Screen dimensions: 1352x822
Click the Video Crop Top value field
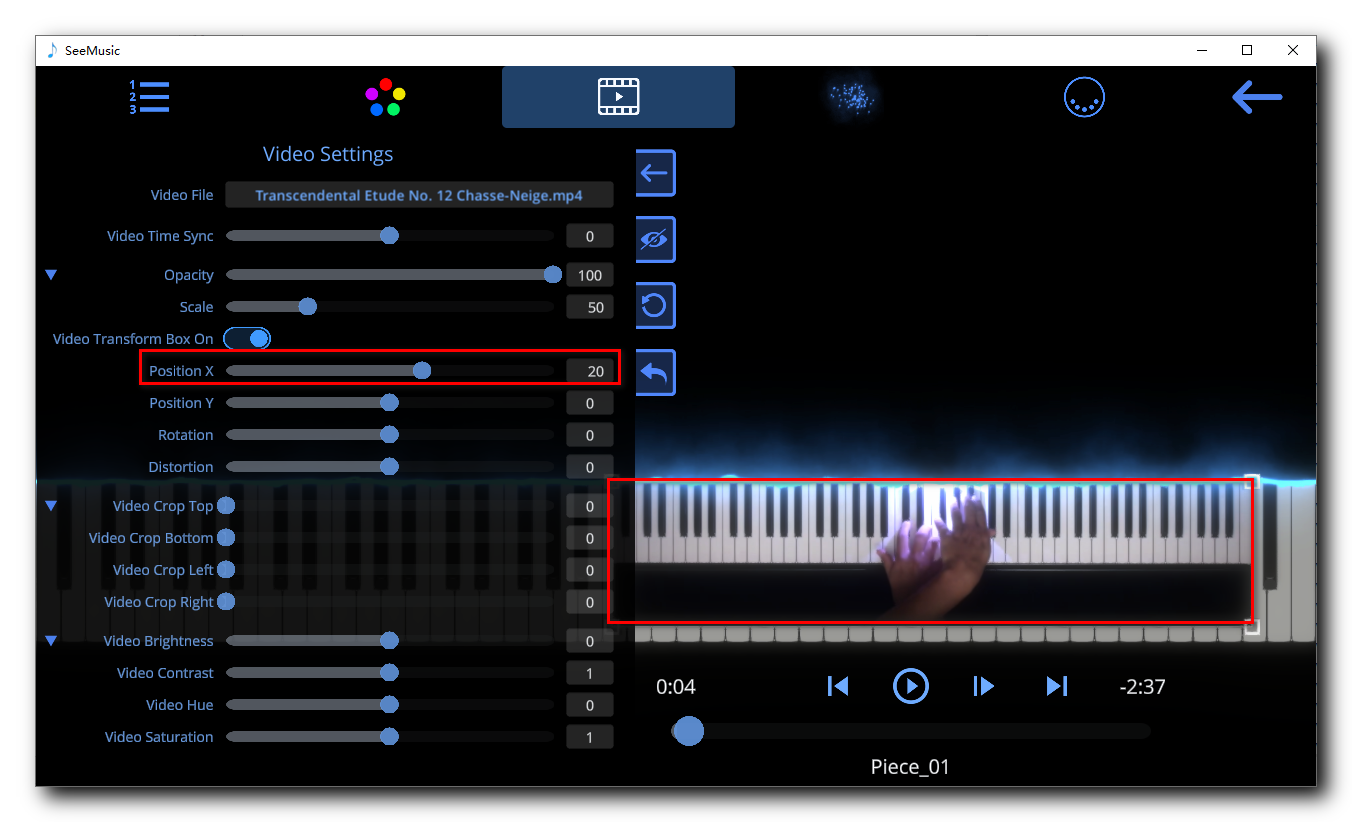click(590, 506)
